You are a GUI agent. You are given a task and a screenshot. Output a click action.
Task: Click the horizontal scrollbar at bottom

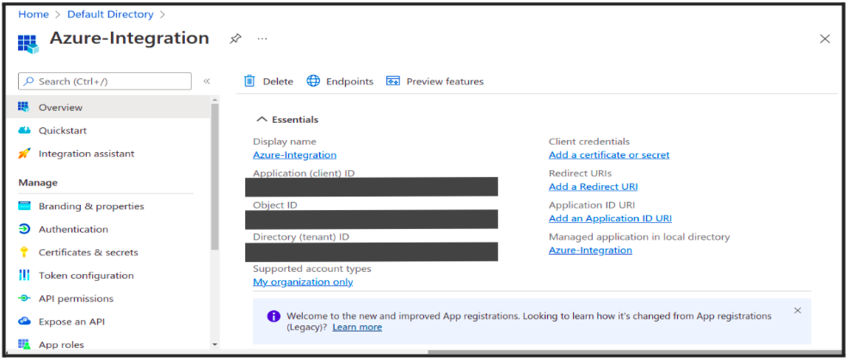coord(632,352)
